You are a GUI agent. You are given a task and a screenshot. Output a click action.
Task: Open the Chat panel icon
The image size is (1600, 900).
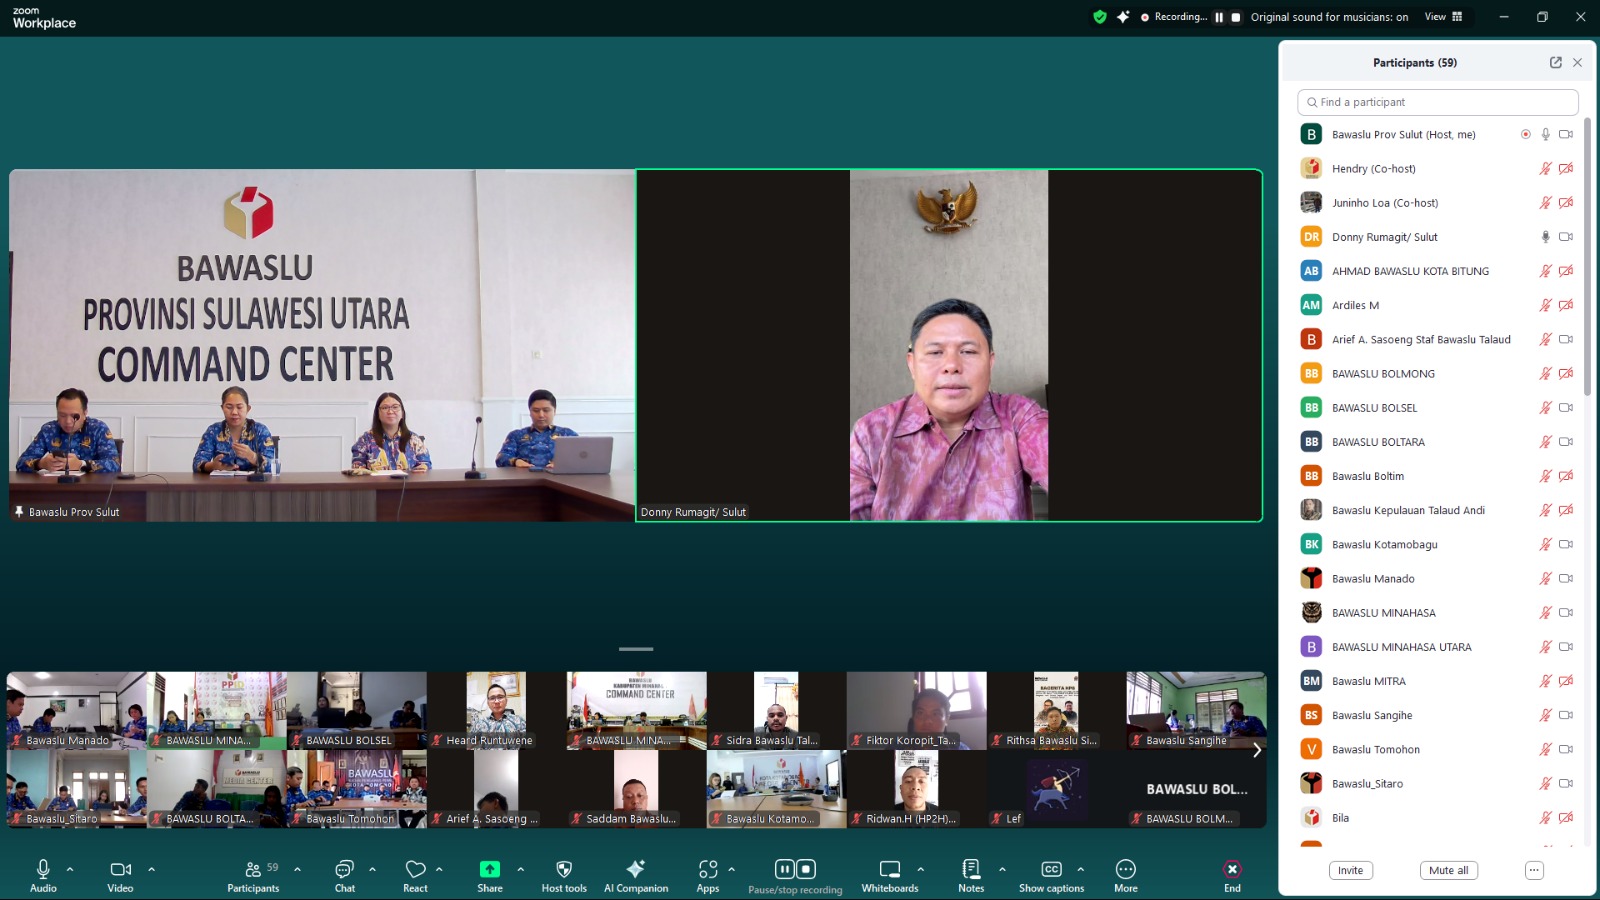344,869
